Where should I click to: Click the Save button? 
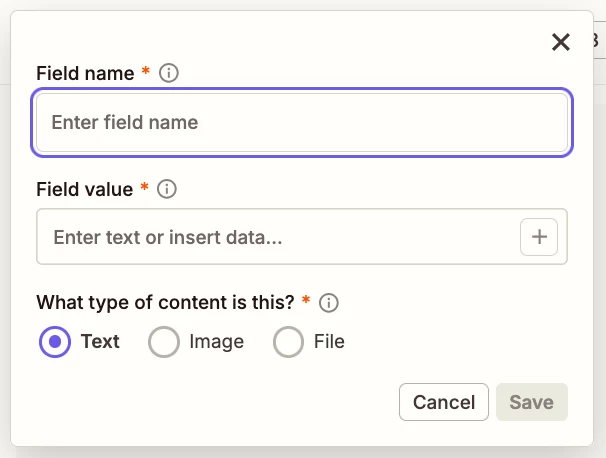click(531, 402)
